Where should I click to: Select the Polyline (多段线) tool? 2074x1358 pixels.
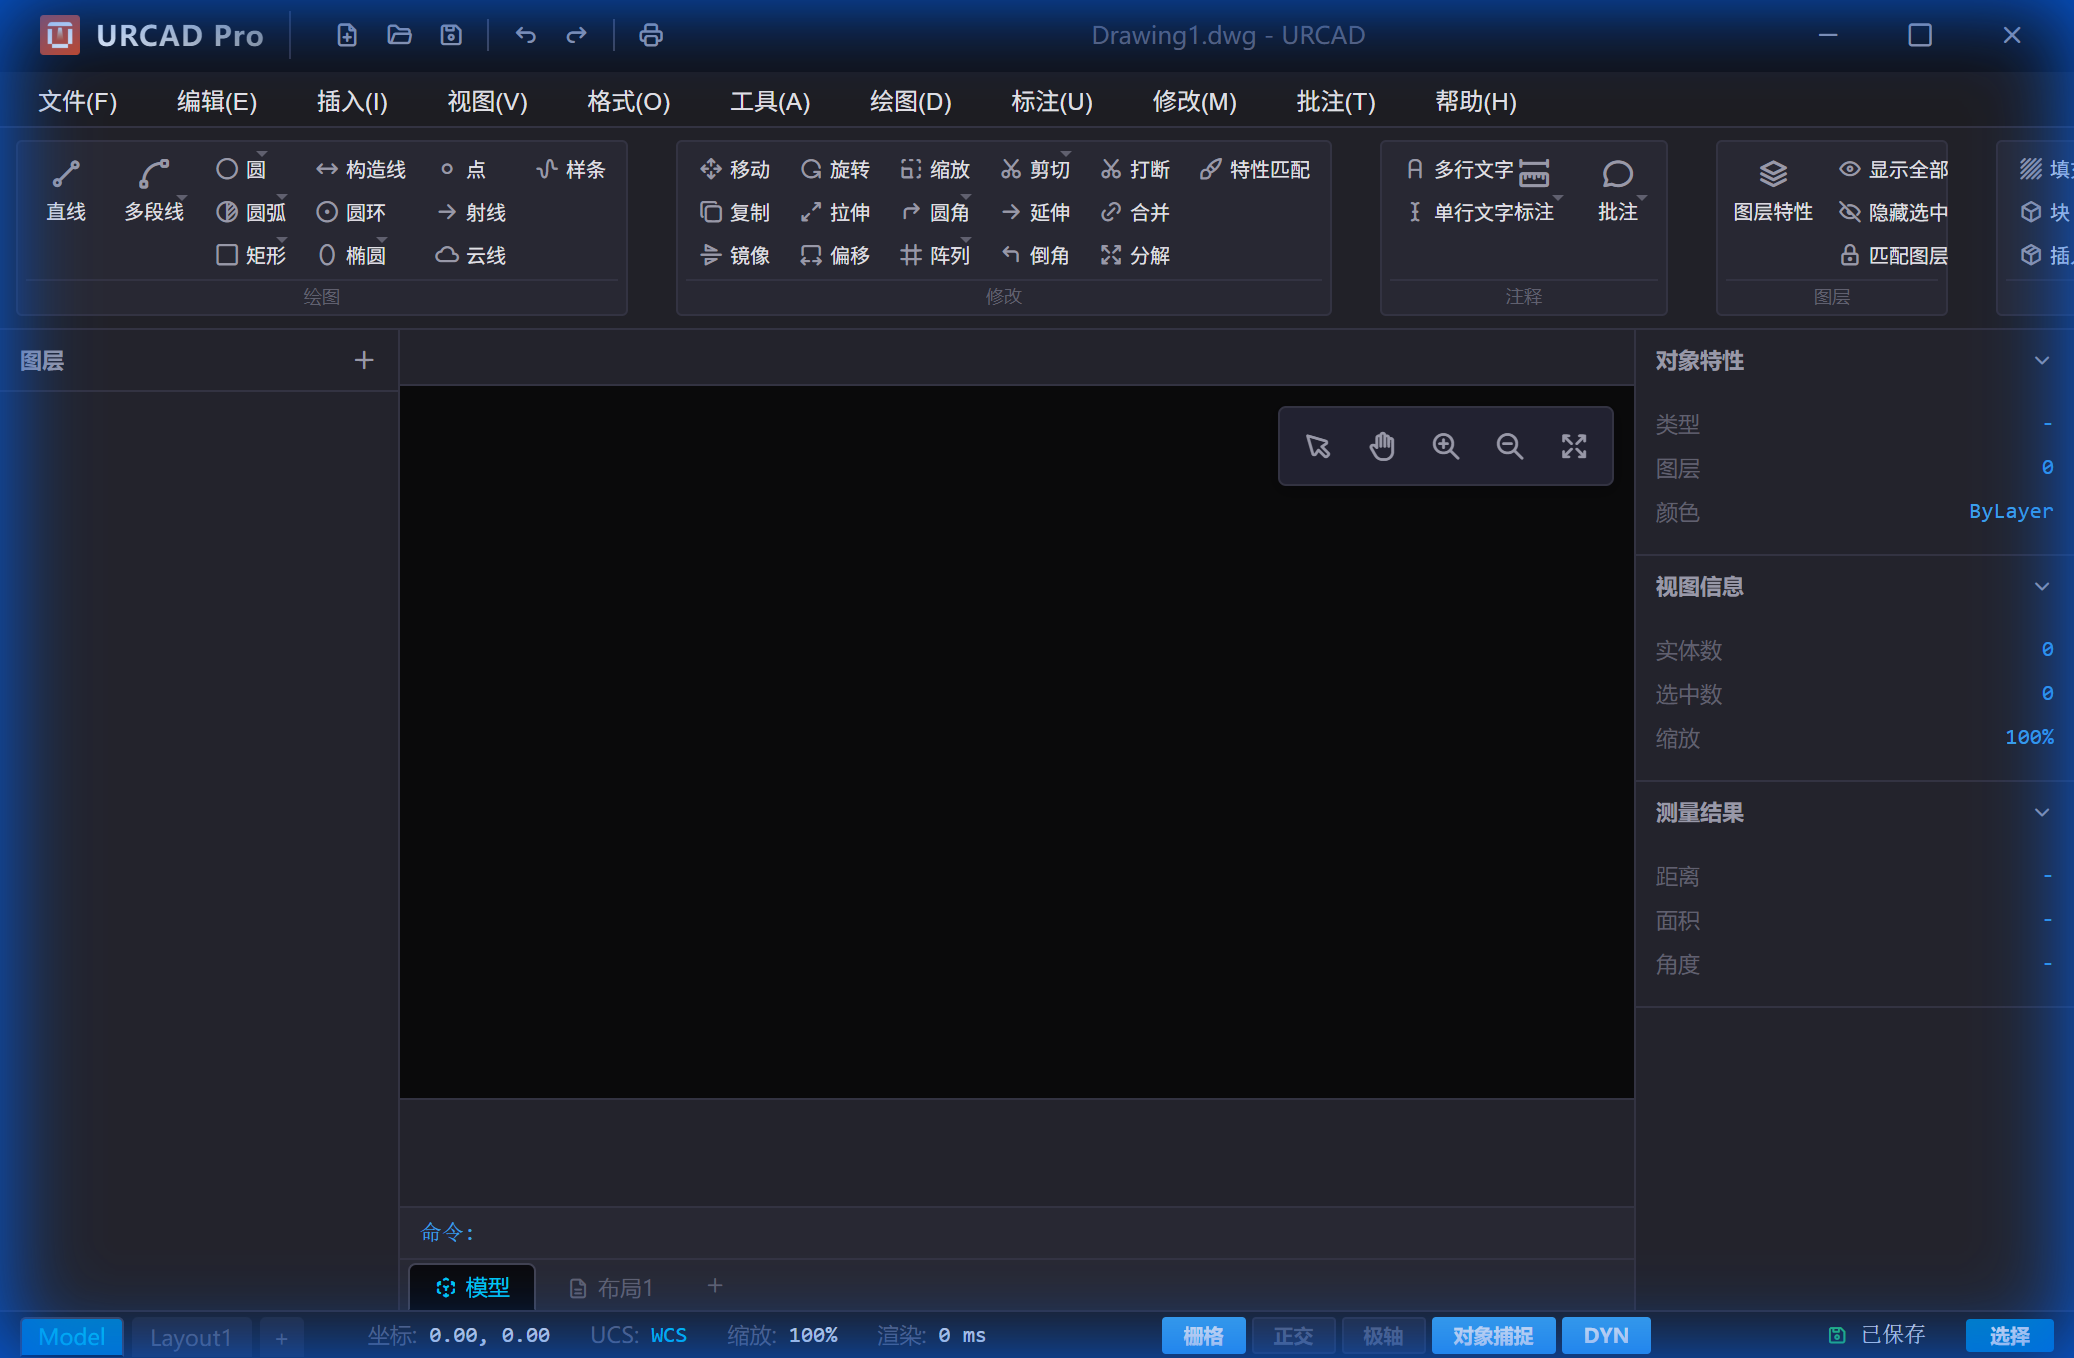(154, 190)
